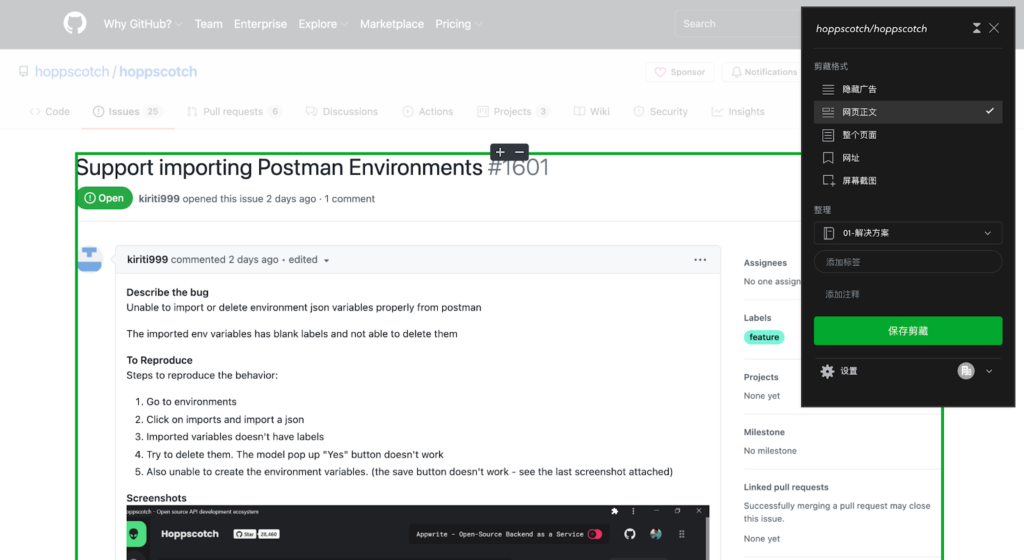Click the GitHub search box
The height and width of the screenshot is (560, 1024).
point(737,24)
